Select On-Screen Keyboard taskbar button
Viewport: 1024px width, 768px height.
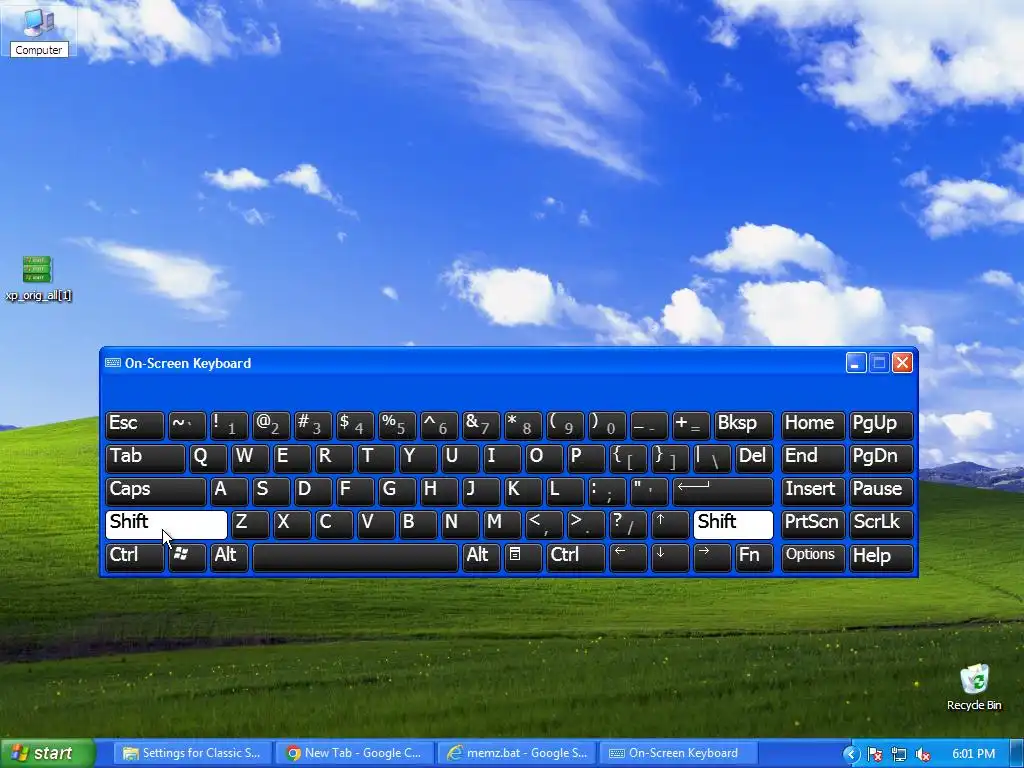679,753
